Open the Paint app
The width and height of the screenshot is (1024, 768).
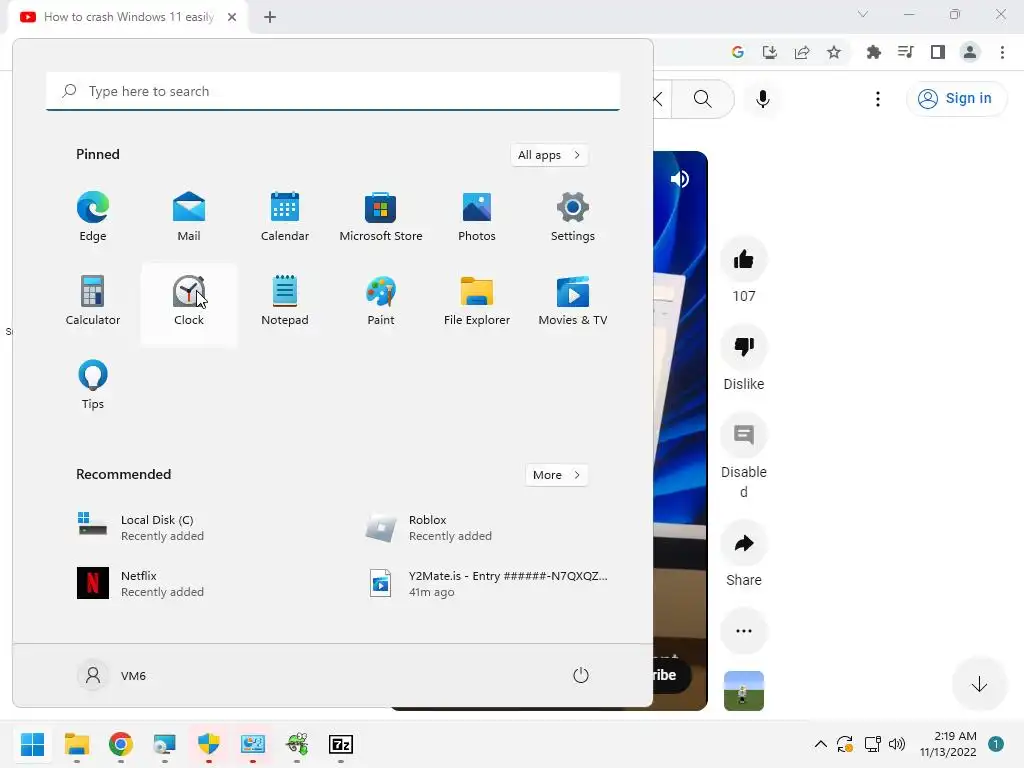tap(381, 301)
